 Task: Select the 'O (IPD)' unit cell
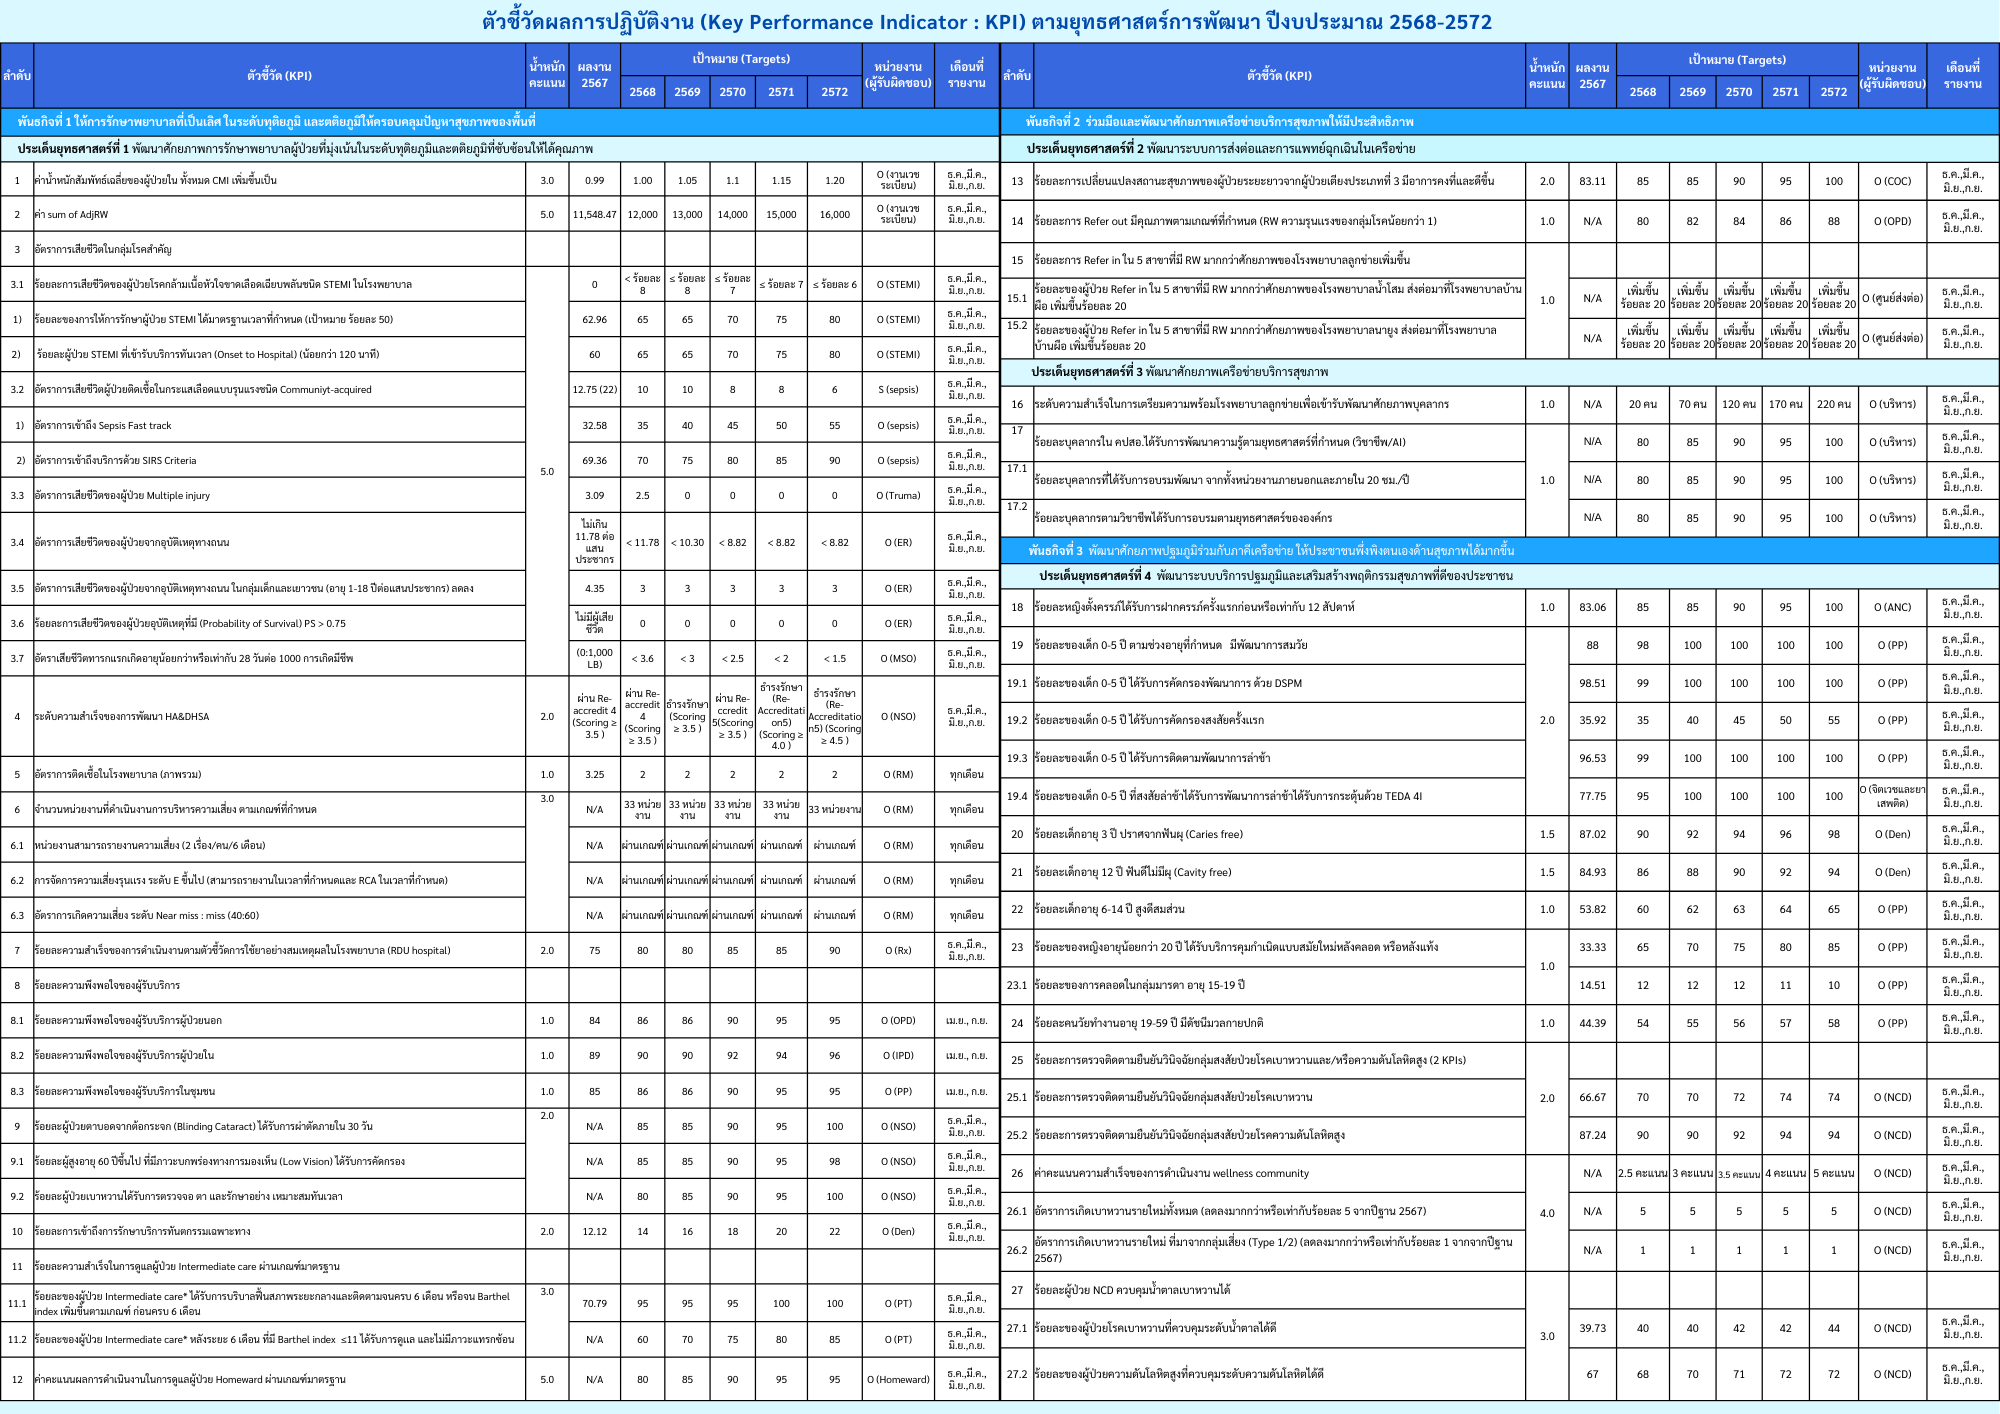[x=897, y=1056]
